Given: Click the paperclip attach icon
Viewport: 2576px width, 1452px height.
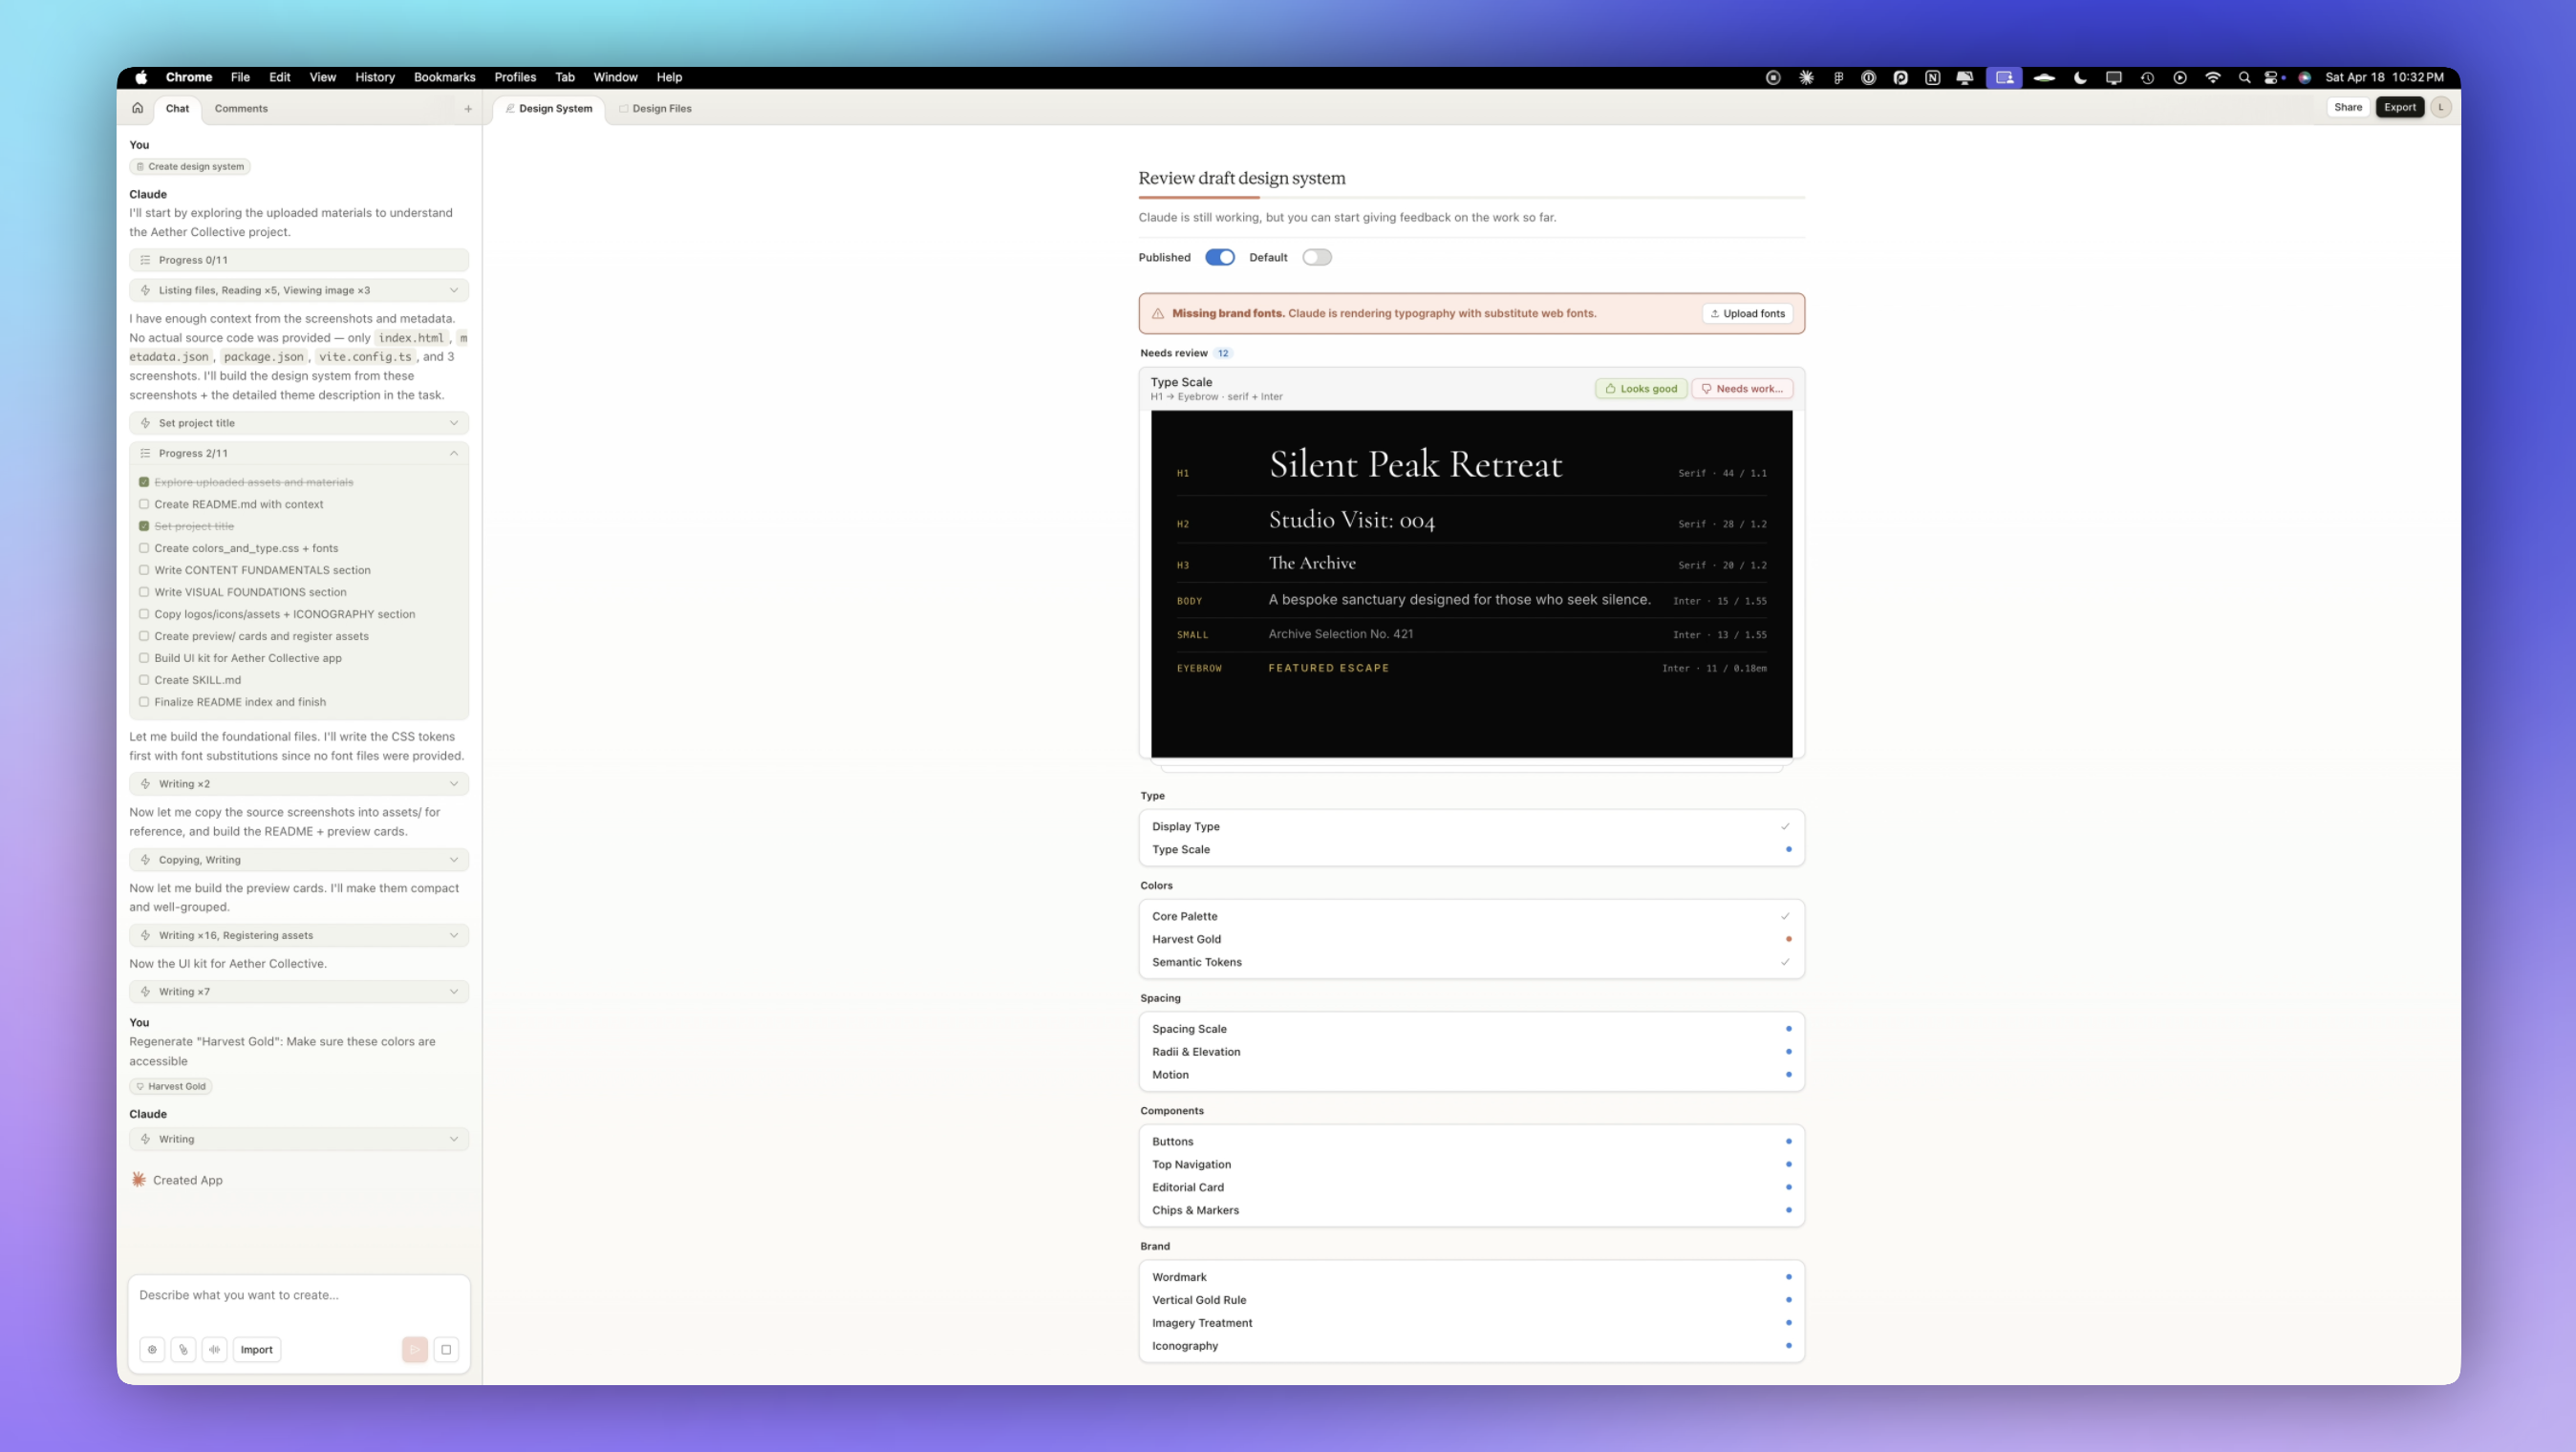Looking at the screenshot, I should 183,1349.
